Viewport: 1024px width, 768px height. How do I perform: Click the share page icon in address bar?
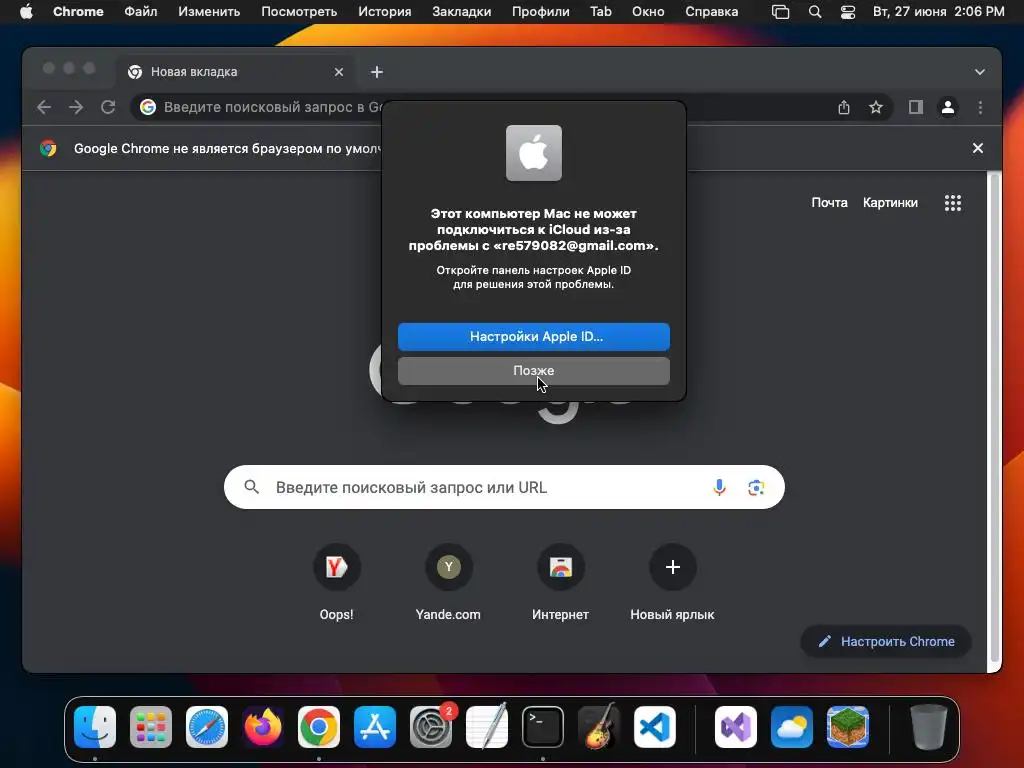[844, 107]
